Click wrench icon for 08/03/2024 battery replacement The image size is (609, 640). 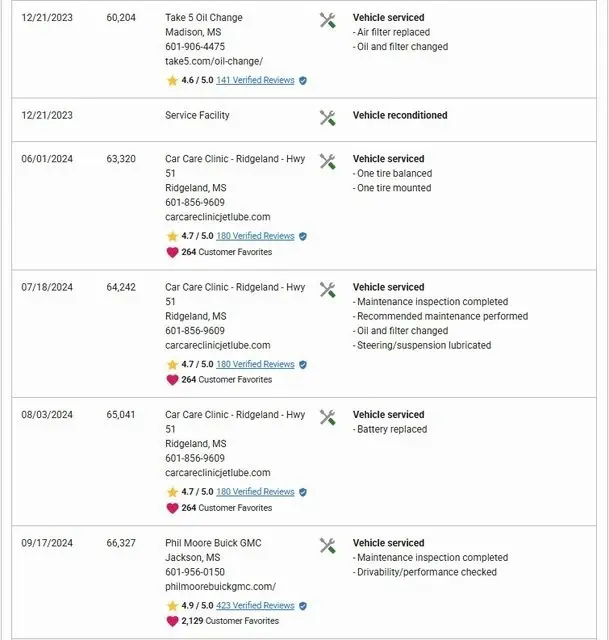[327, 417]
